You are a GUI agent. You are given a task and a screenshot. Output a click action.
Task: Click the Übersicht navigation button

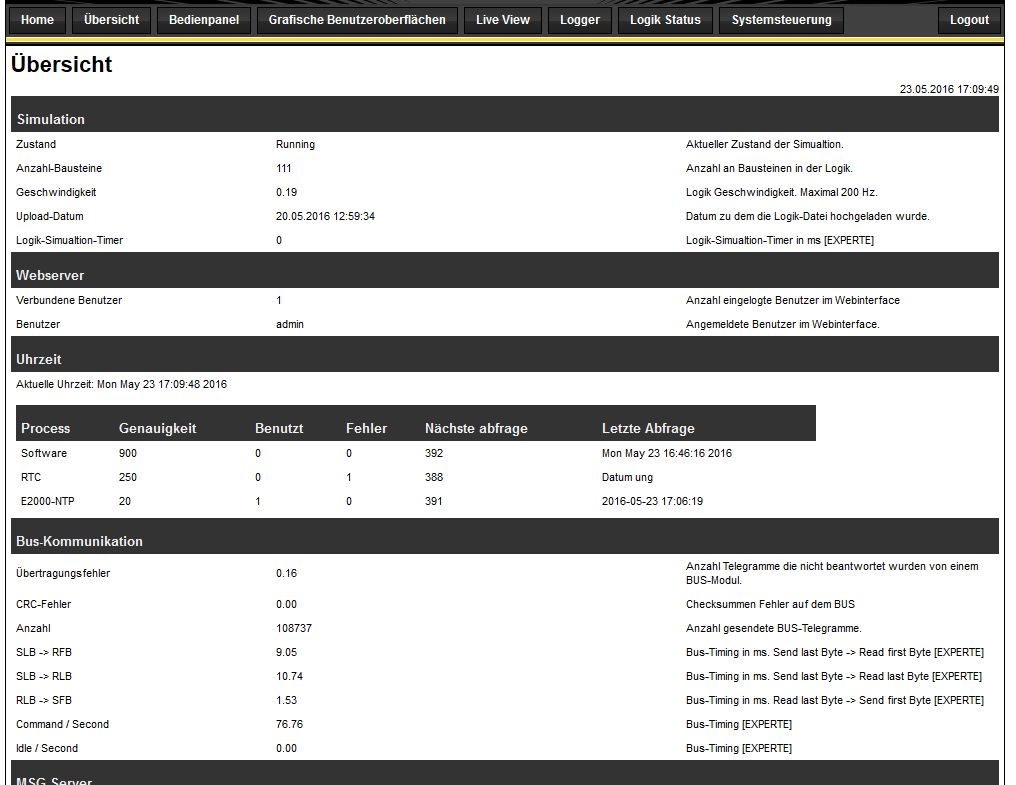pos(112,20)
